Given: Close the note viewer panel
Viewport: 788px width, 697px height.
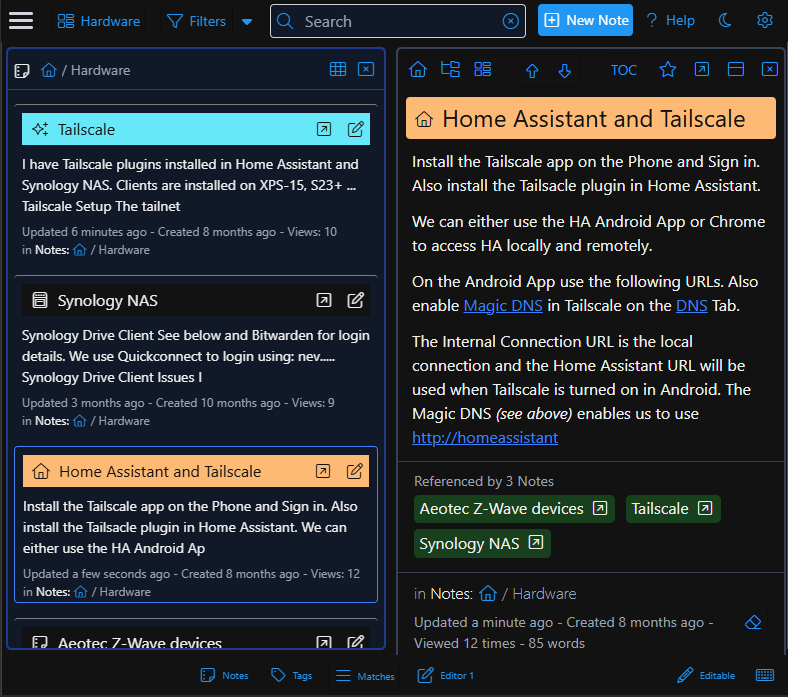Looking at the screenshot, I should tap(769, 69).
